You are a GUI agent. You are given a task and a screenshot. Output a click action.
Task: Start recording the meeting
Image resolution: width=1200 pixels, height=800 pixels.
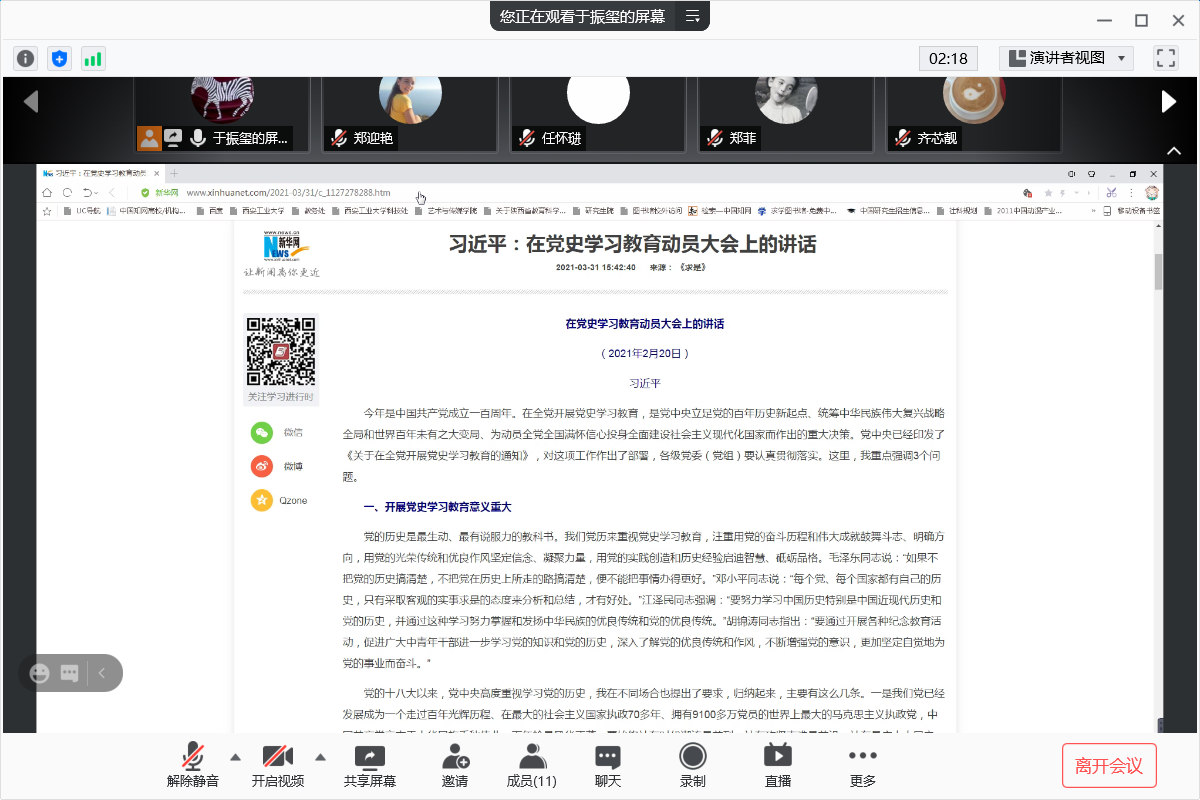(692, 765)
